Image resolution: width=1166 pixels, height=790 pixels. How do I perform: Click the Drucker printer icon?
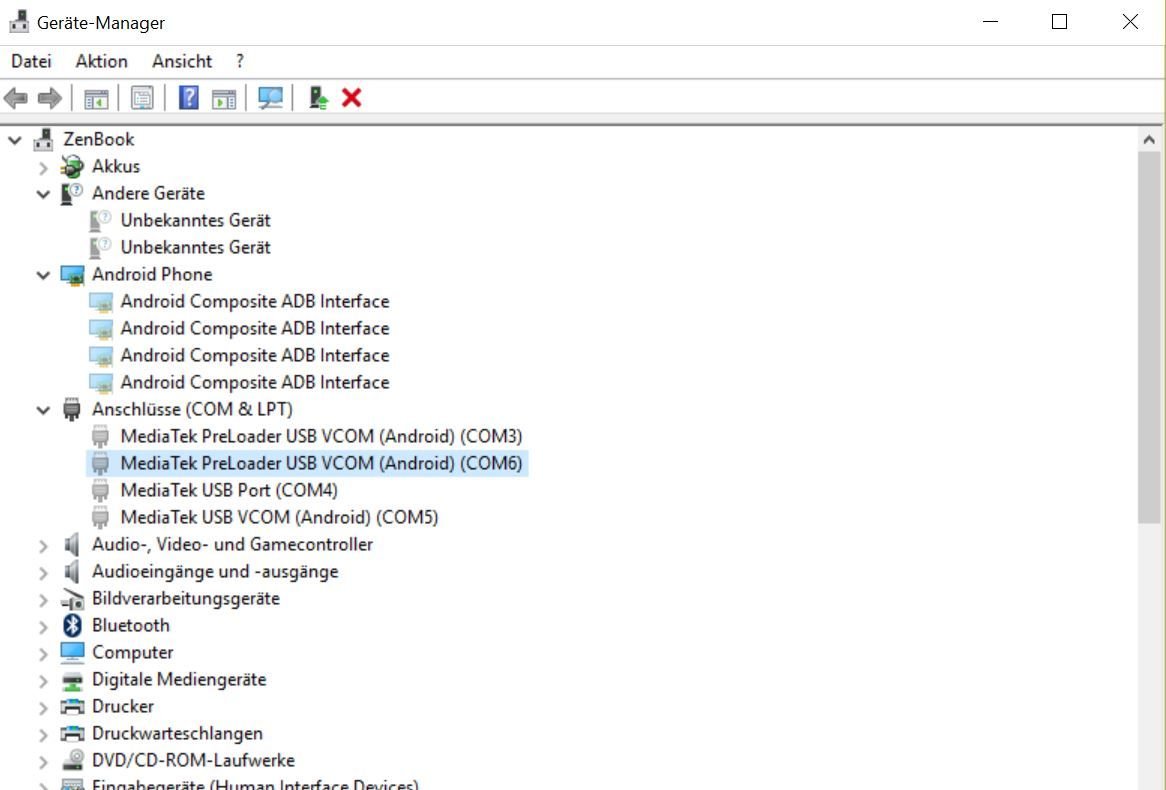coord(72,706)
